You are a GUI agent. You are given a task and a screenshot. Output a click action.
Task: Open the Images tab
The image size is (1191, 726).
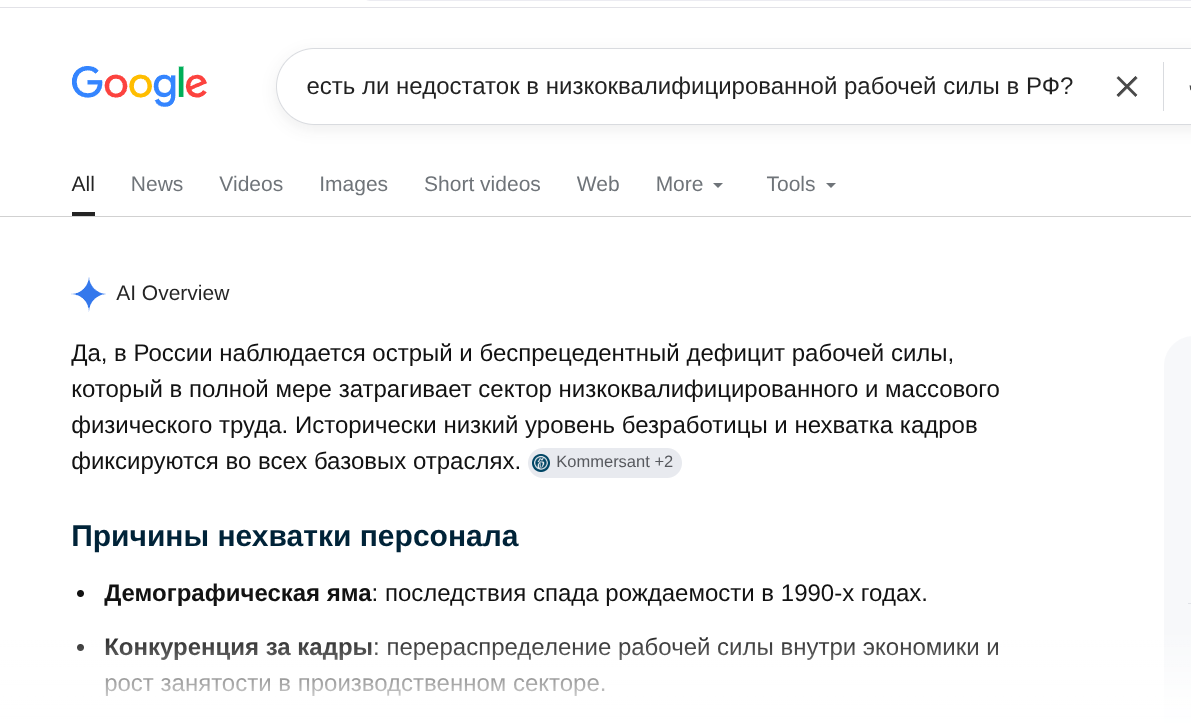(353, 185)
